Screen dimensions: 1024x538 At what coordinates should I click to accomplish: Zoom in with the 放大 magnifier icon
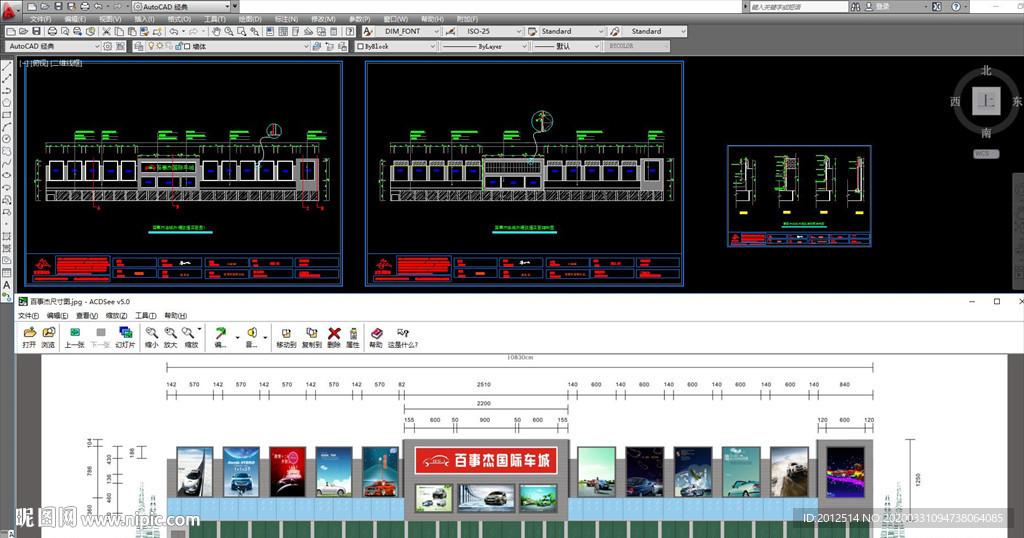[170, 333]
